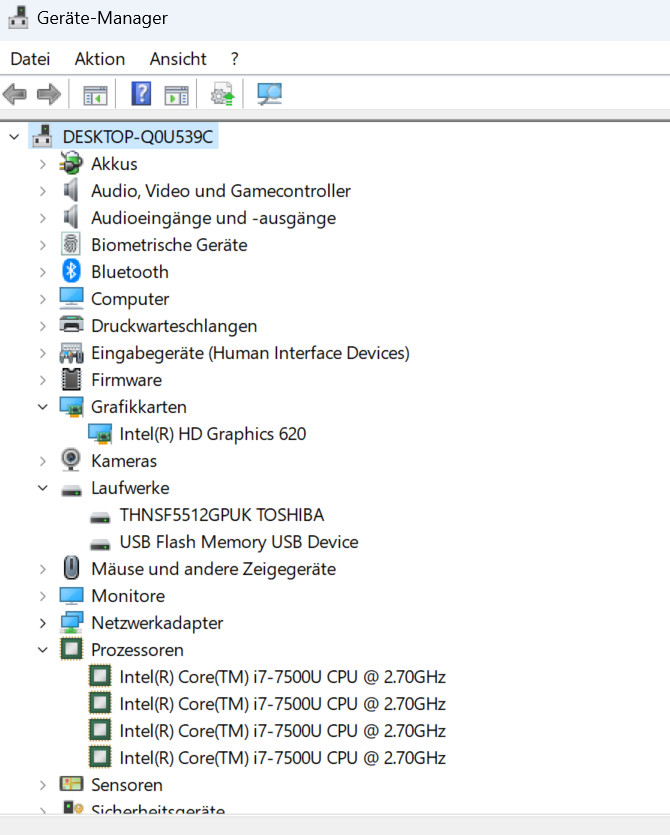Viewport: 670px width, 835px height.
Task: Expand the Akkus category
Action: [x=43, y=164]
